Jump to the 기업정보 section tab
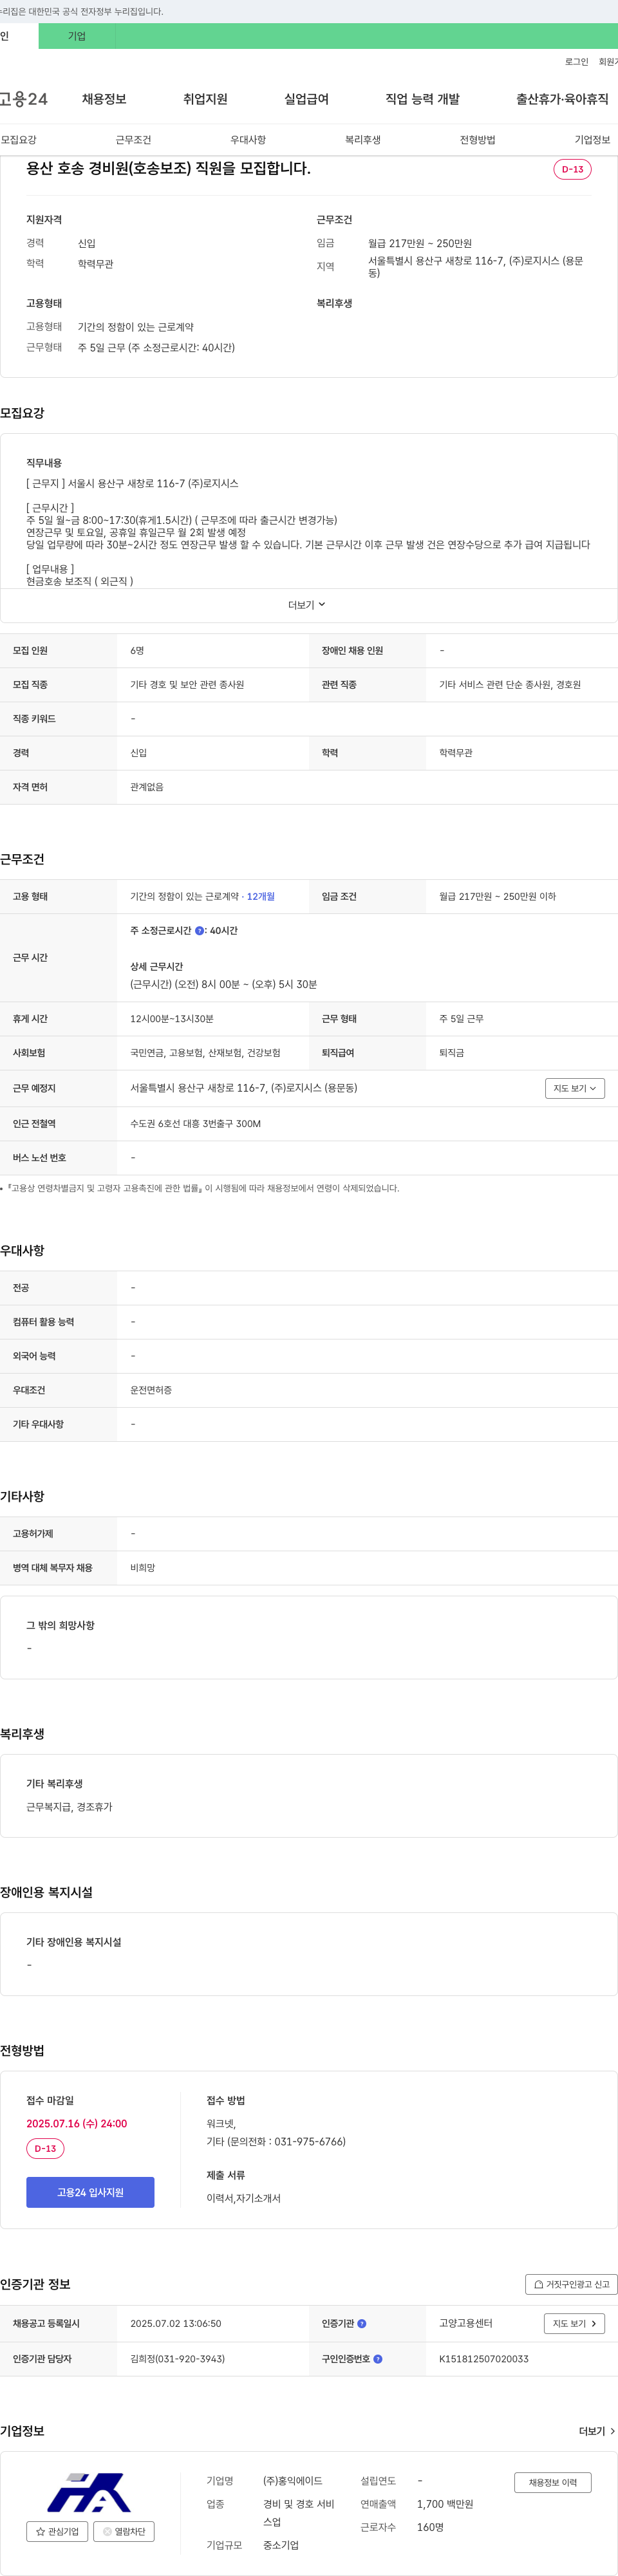This screenshot has height=2576, width=618. coord(592,140)
